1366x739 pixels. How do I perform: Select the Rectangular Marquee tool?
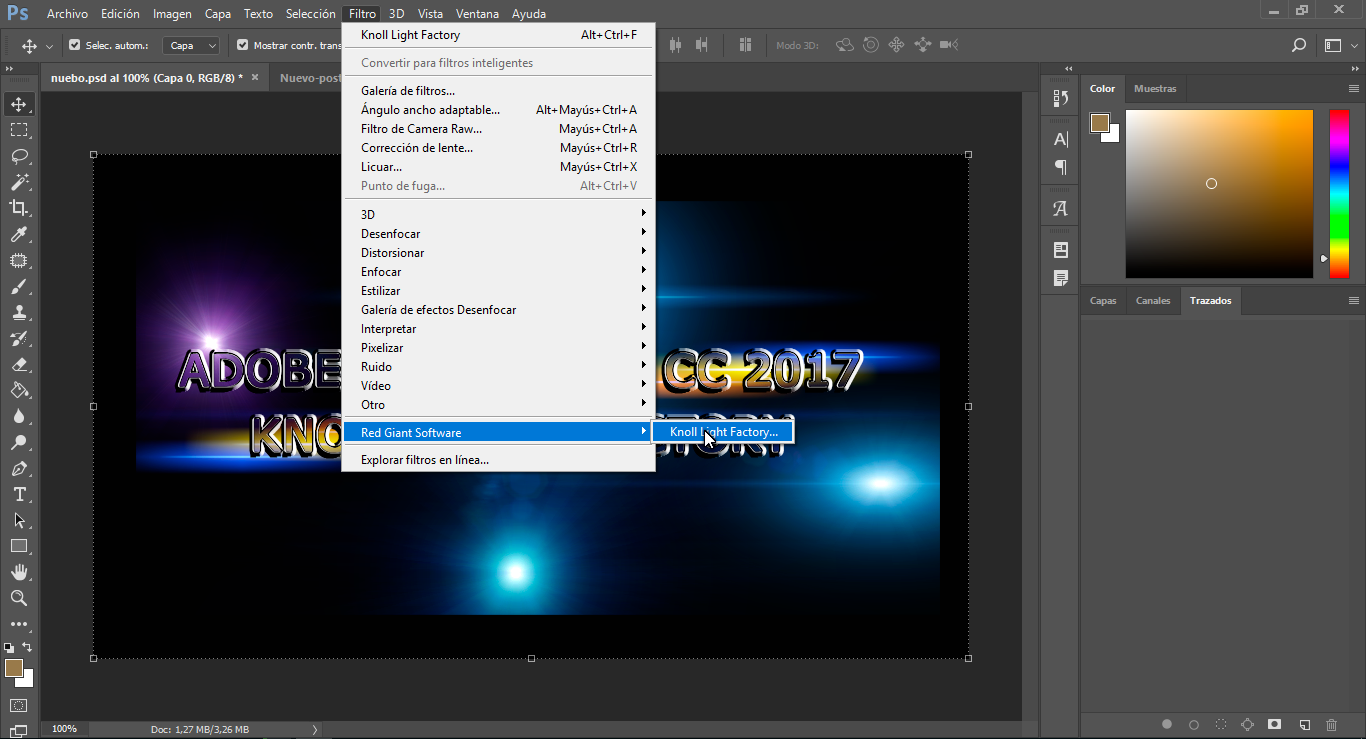pyautogui.click(x=19, y=130)
